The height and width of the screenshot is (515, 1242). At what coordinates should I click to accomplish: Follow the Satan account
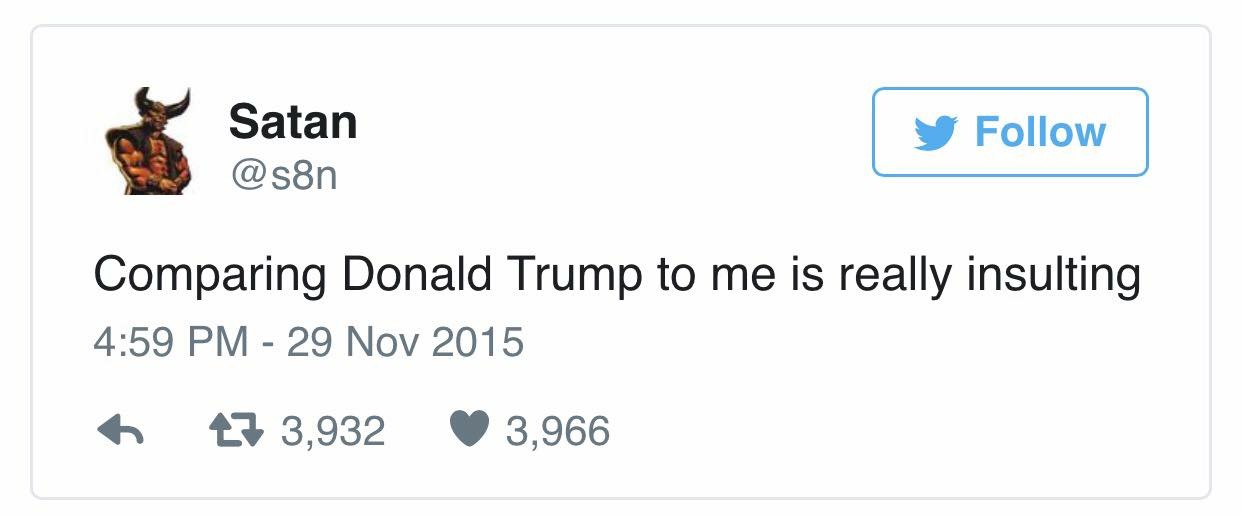pos(1010,132)
